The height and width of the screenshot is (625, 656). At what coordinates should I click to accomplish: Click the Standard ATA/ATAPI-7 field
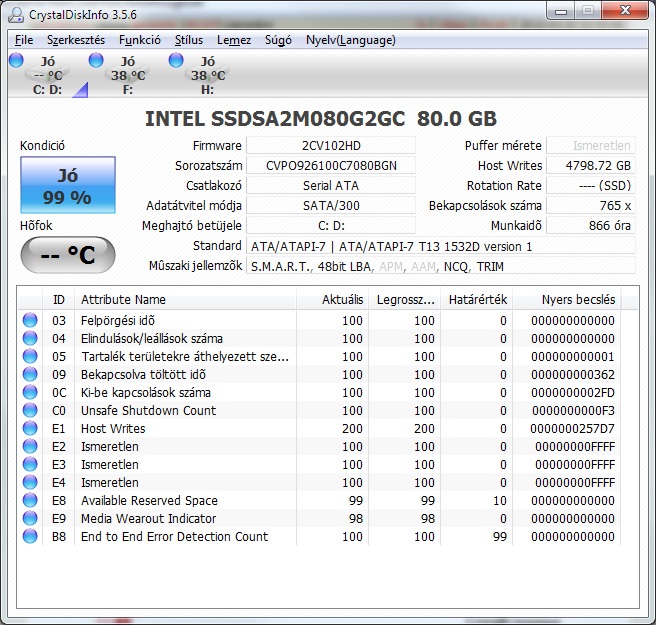pos(441,246)
